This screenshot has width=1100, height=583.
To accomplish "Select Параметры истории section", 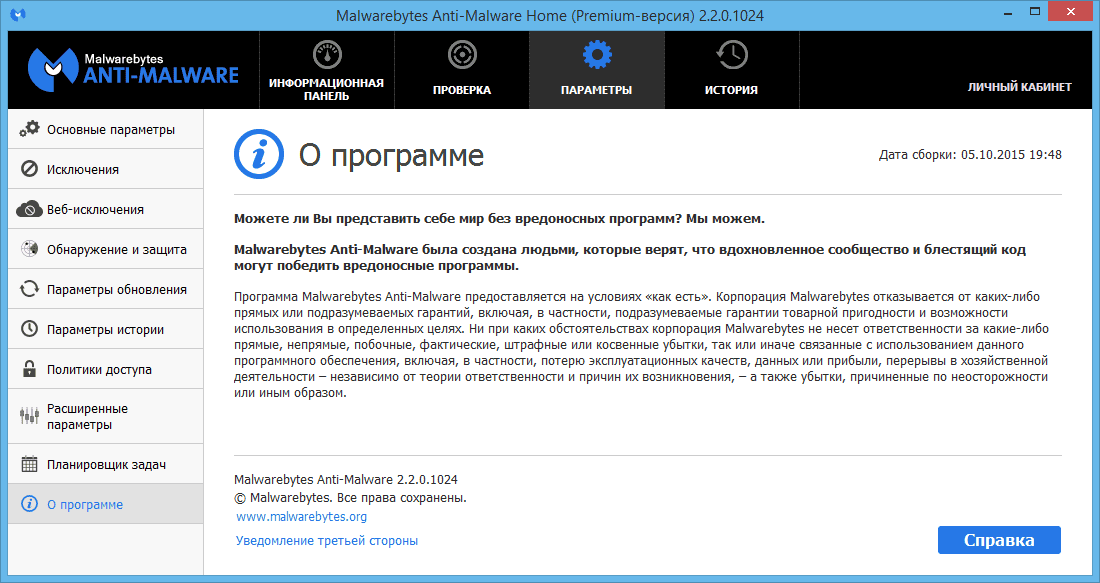I will (106, 329).
